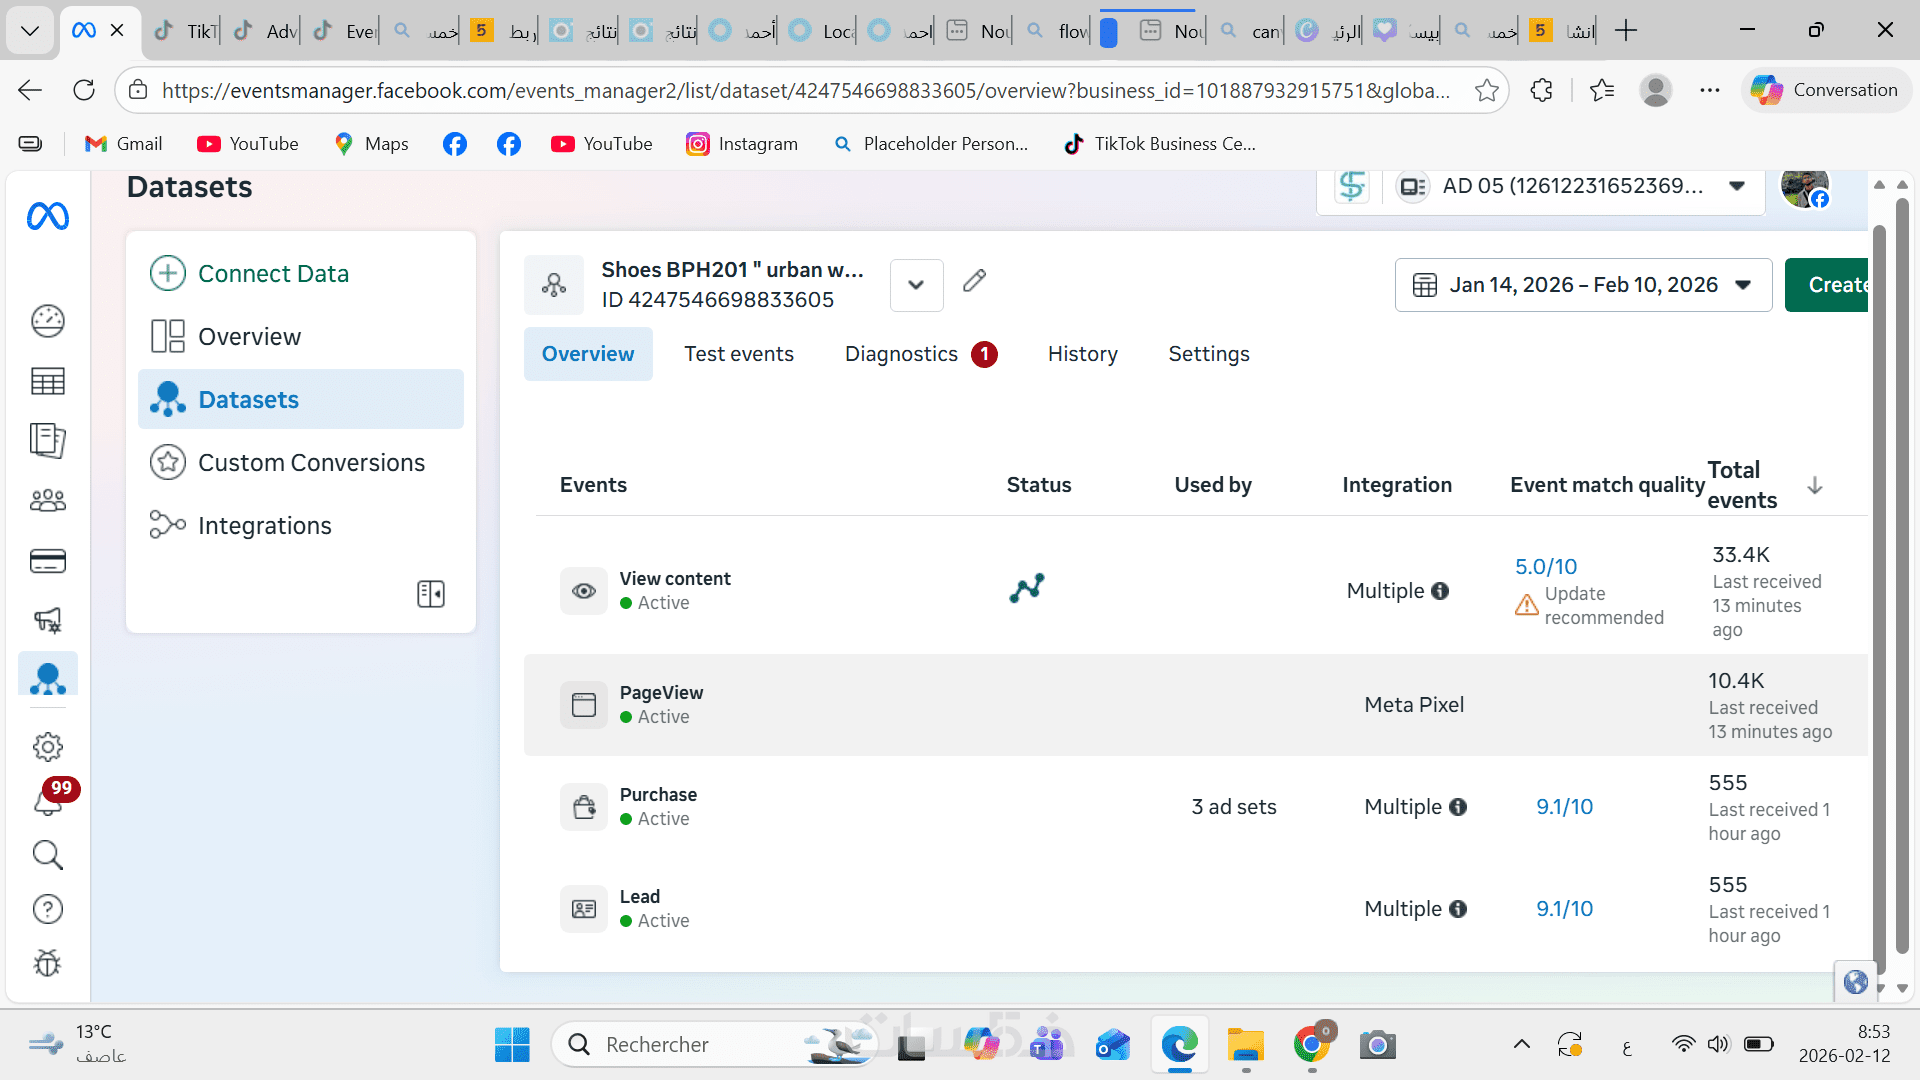1920x1080 pixels.
Task: Open the Meta logo home icon
Action: [x=48, y=216]
